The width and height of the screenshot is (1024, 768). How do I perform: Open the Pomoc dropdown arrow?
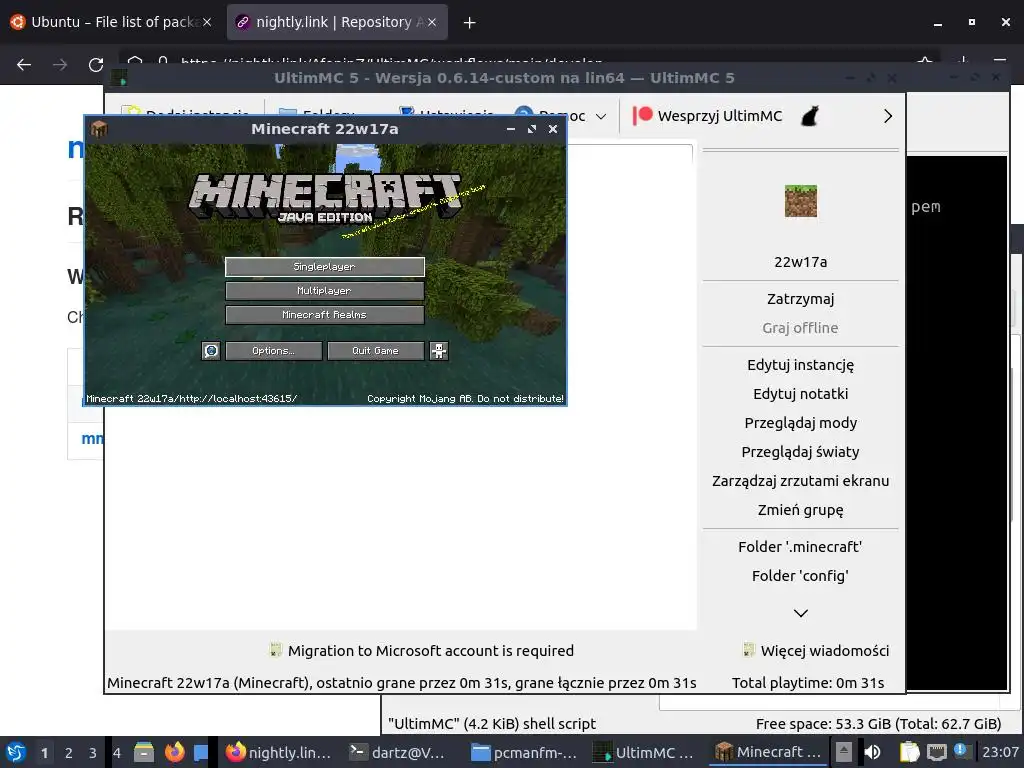(x=601, y=116)
